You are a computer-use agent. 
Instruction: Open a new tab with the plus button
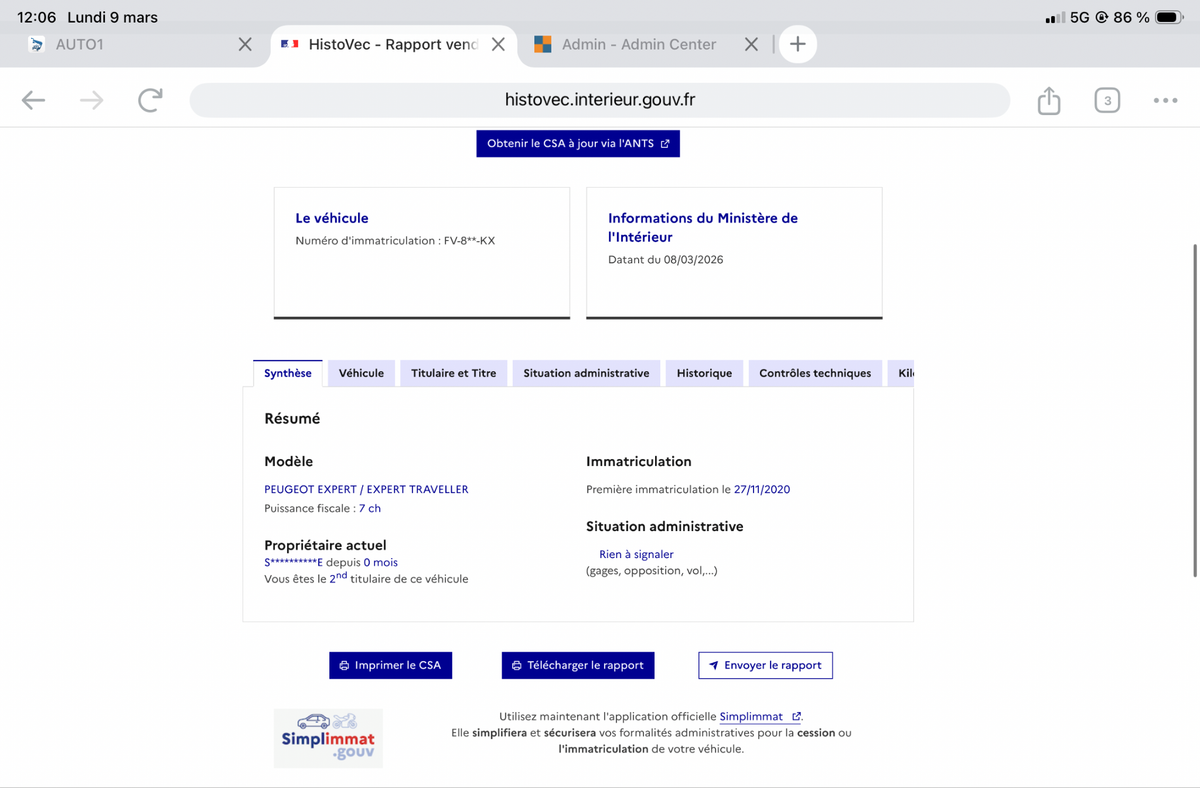797,44
